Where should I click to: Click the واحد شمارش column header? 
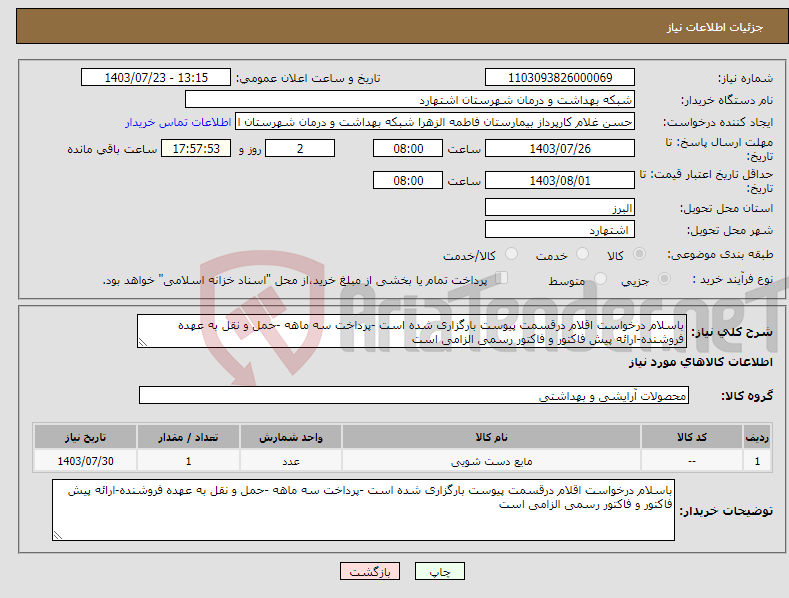[291, 437]
